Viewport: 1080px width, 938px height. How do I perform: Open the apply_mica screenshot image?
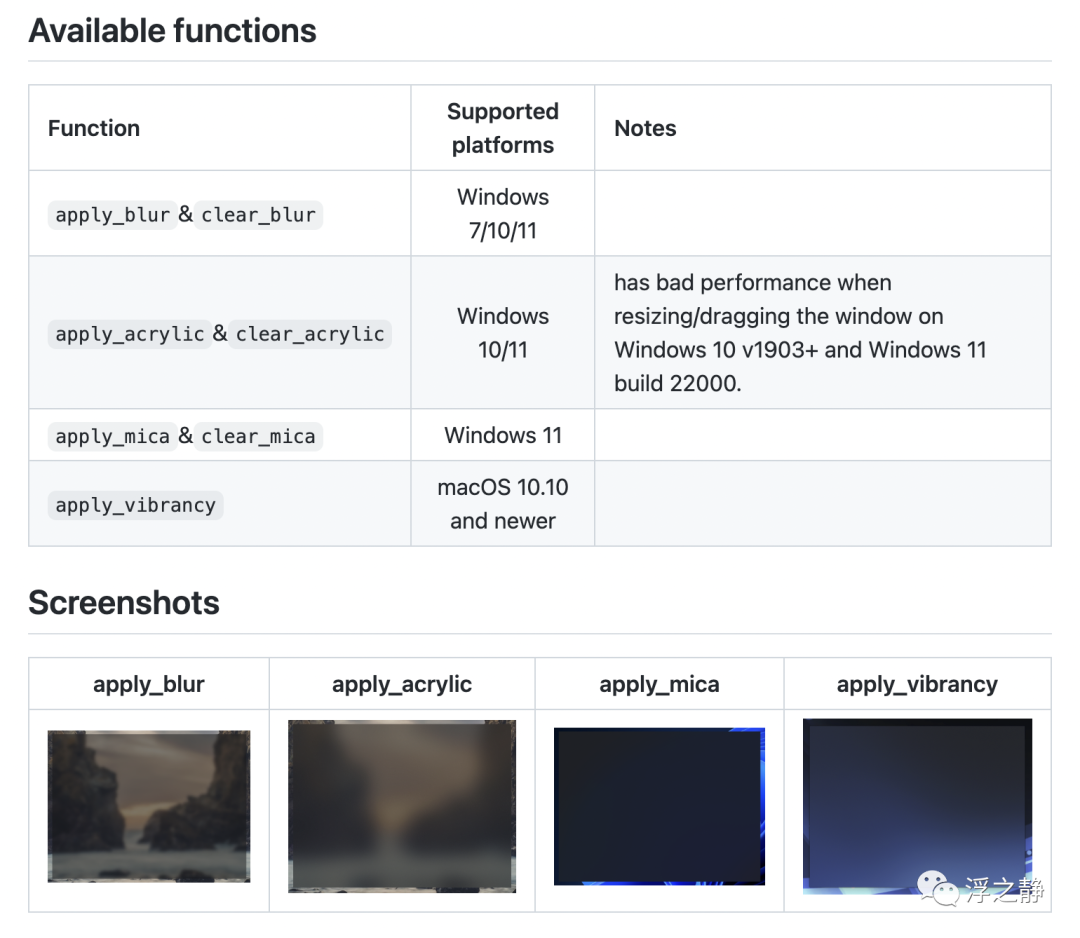(659, 806)
